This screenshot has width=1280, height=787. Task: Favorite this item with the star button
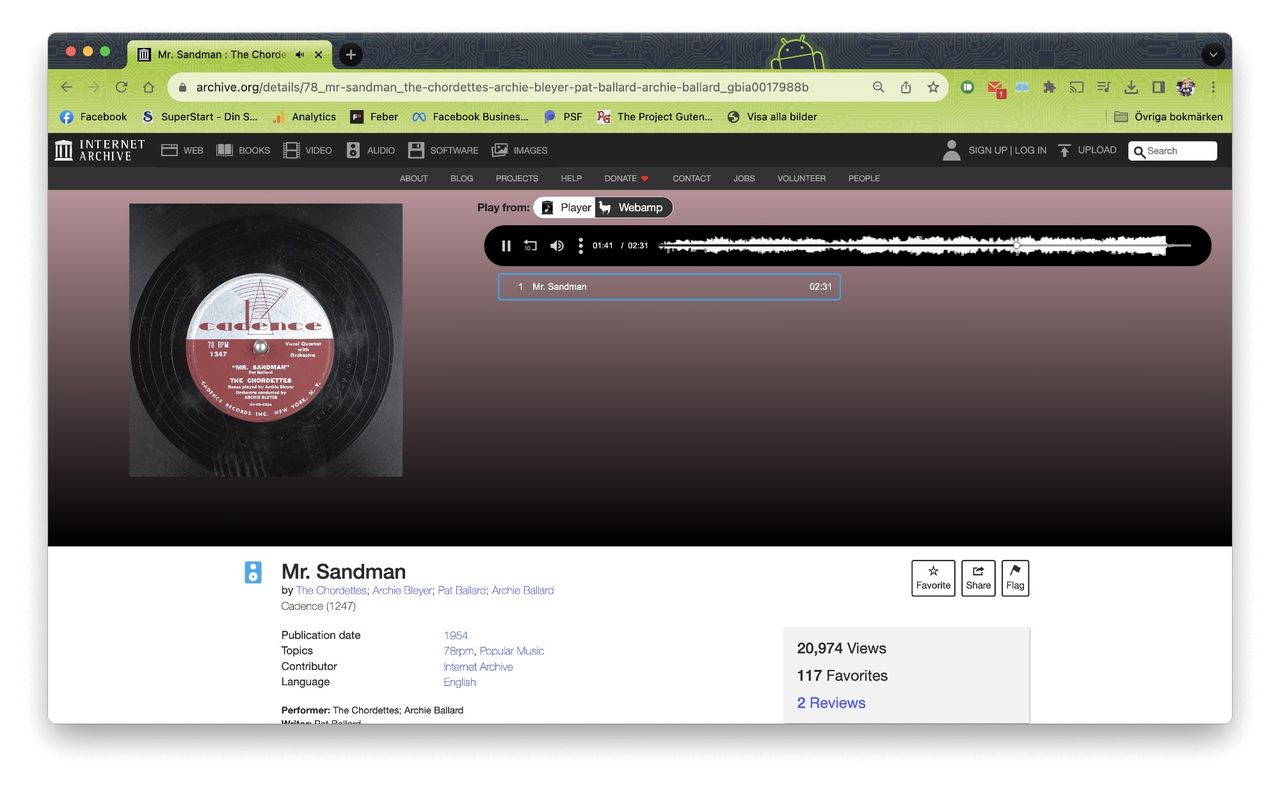coord(933,578)
